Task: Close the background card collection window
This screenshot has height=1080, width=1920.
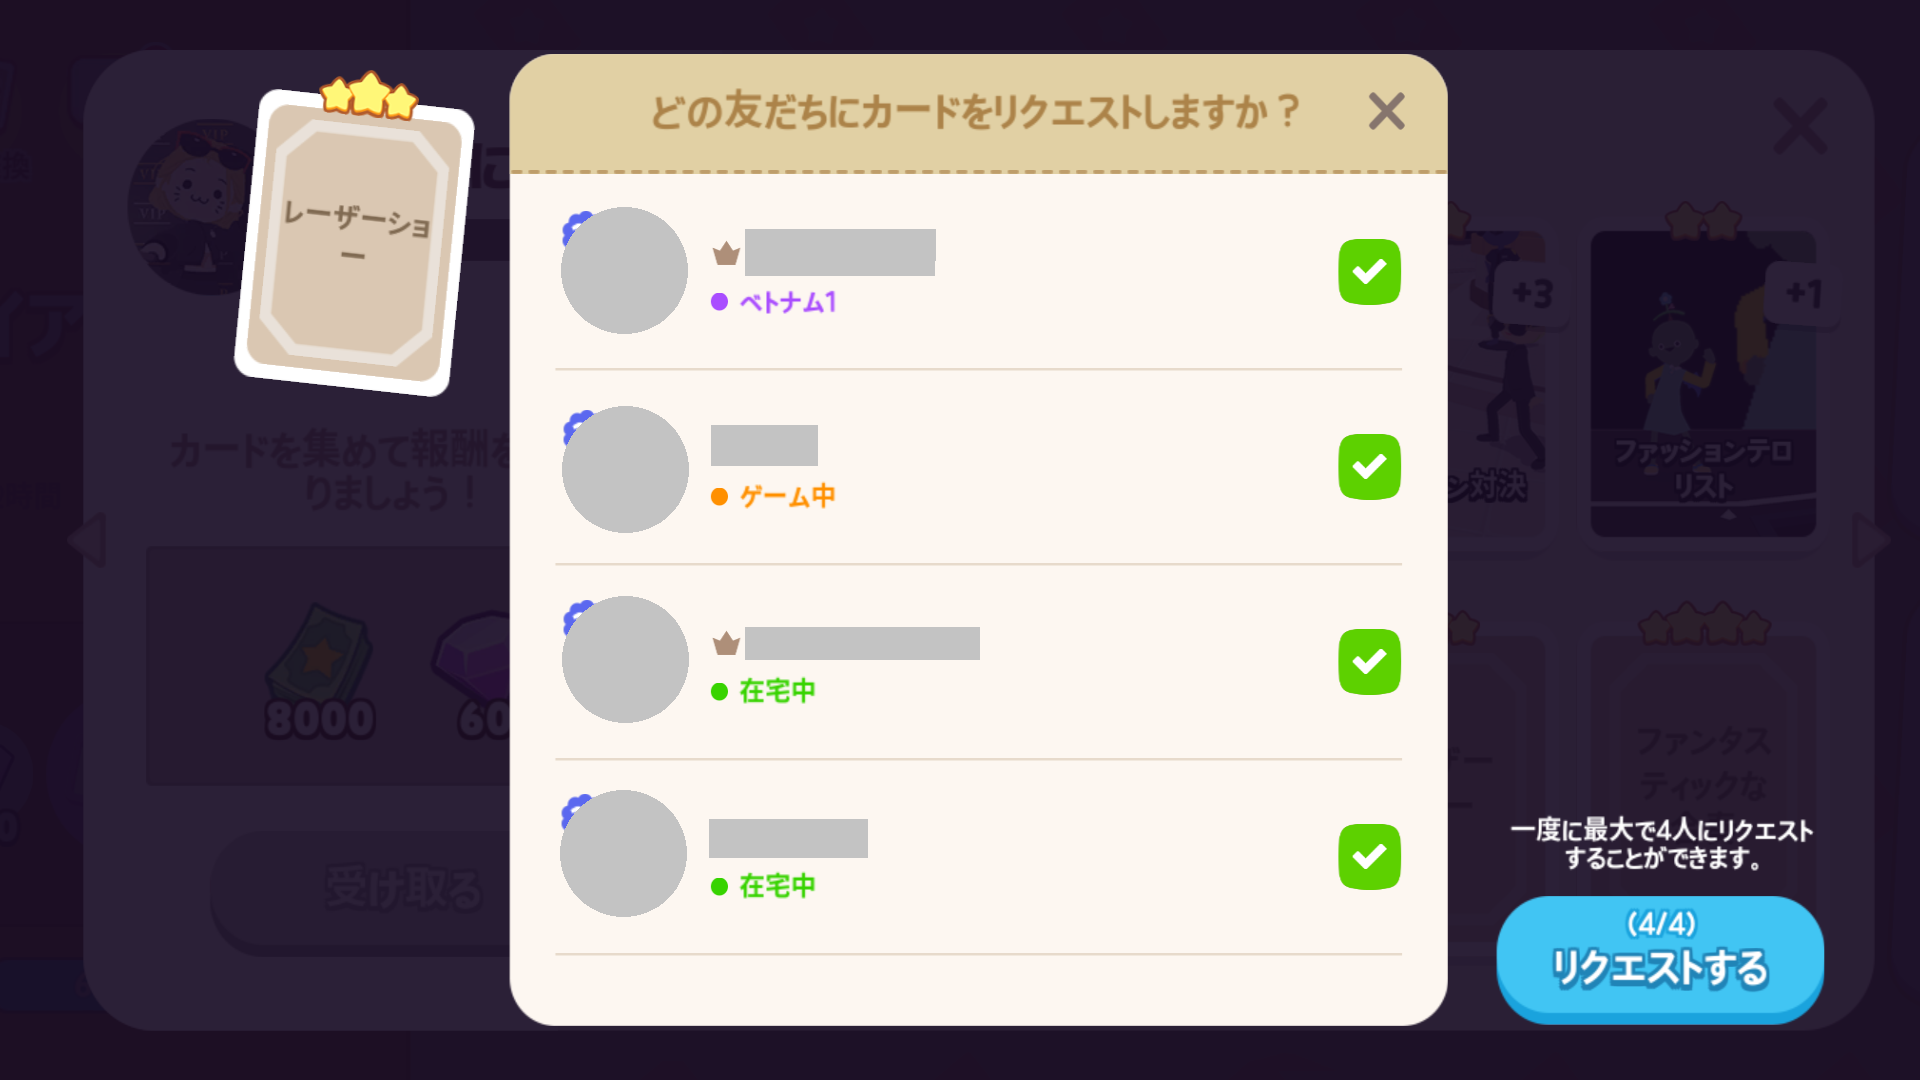Action: point(1799,127)
